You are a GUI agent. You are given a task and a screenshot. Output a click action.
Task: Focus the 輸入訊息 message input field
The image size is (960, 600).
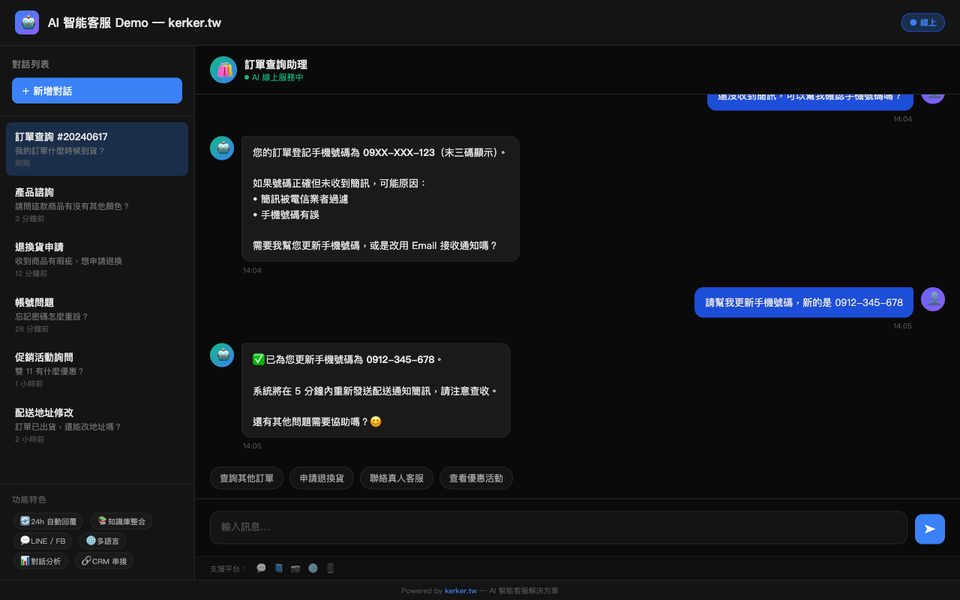pyautogui.click(x=558, y=527)
